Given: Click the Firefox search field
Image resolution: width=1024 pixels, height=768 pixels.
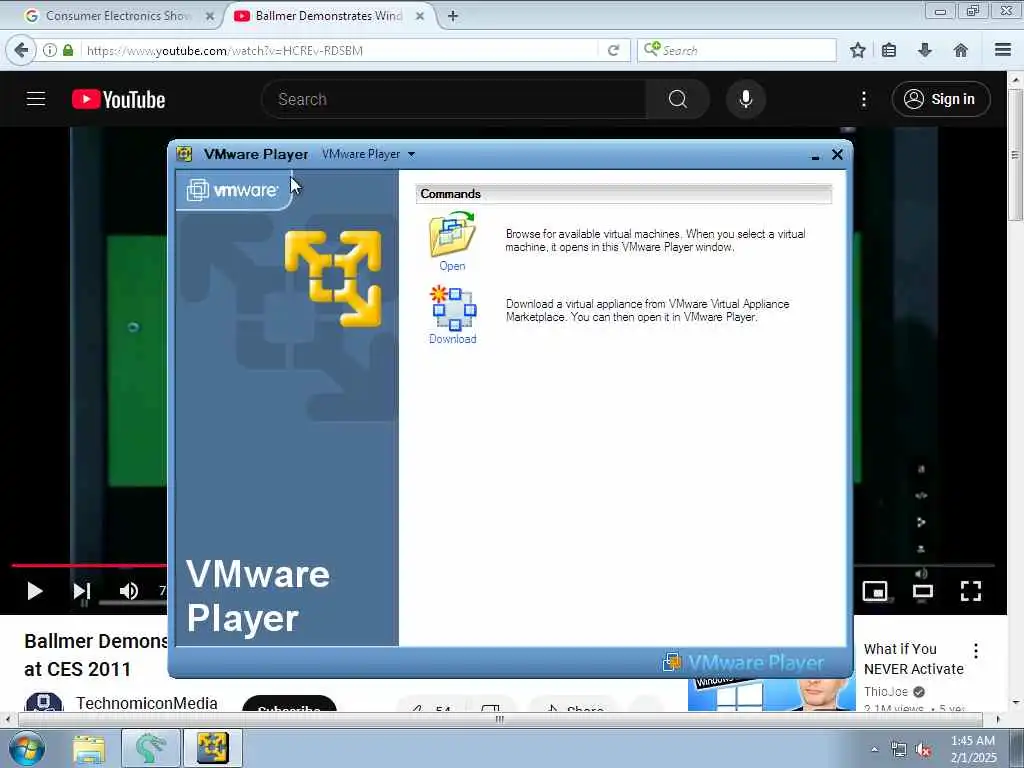Looking at the screenshot, I should [737, 50].
